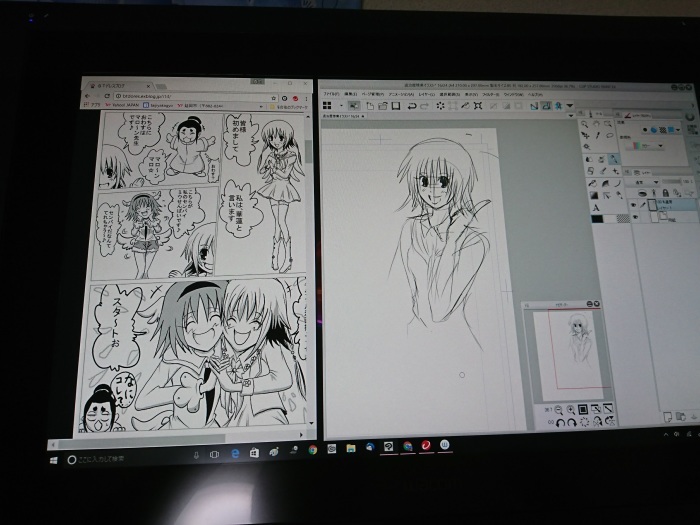Viewport: 700px width, 525px height.
Task: Select the Decoration sparkle tool
Action: 615,171
